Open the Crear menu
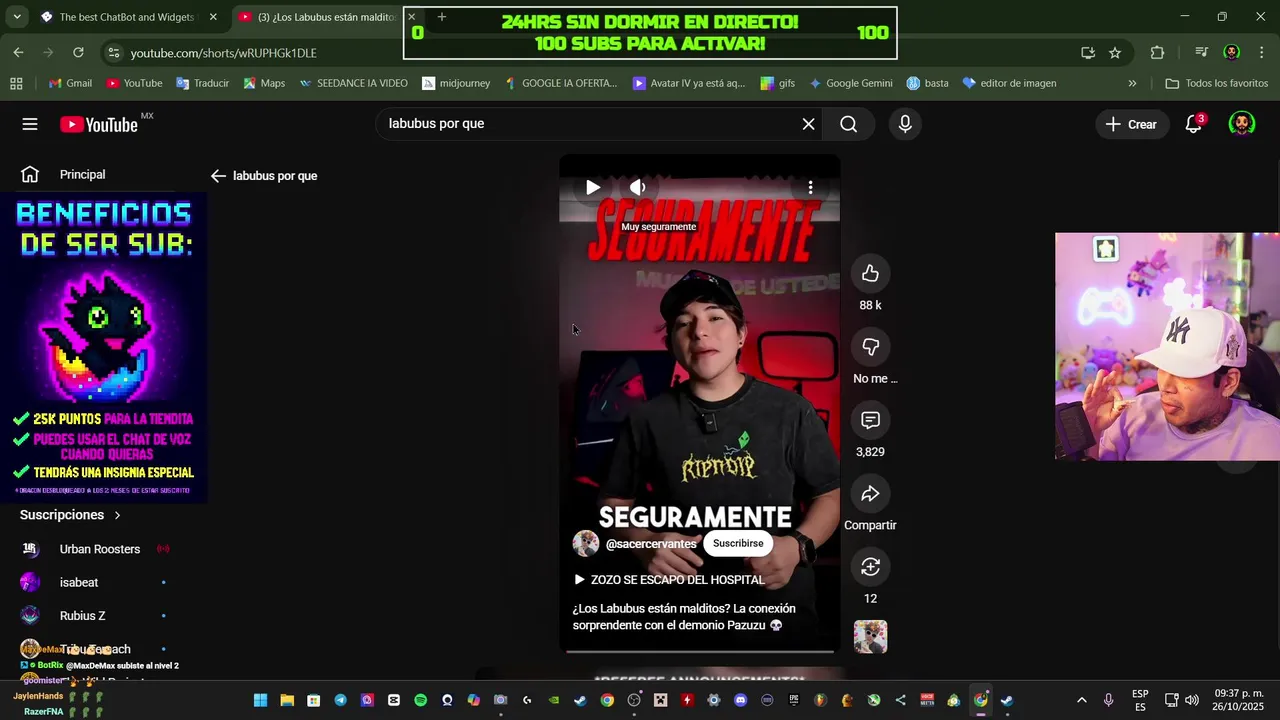1280x720 pixels. 1130,124
